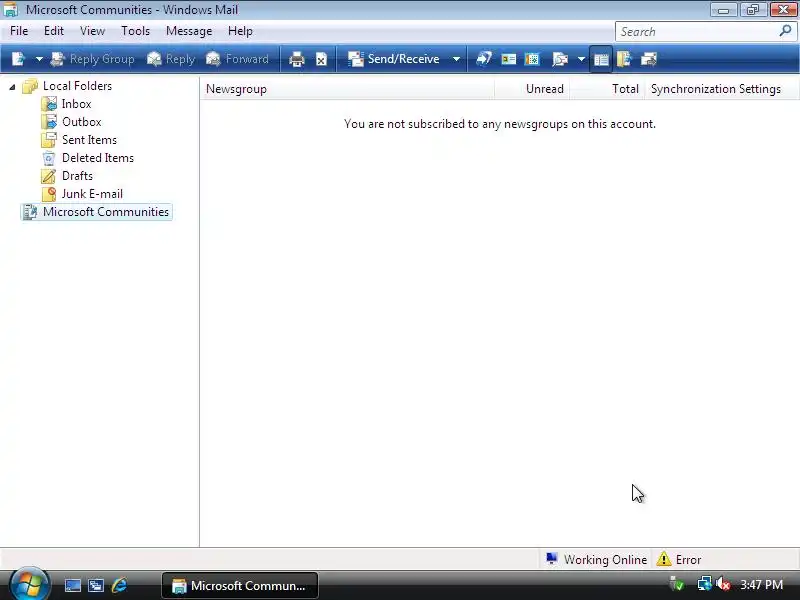The width and height of the screenshot is (800, 600).
Task: Launch Internet Explorer from quick launch
Action: 119,585
